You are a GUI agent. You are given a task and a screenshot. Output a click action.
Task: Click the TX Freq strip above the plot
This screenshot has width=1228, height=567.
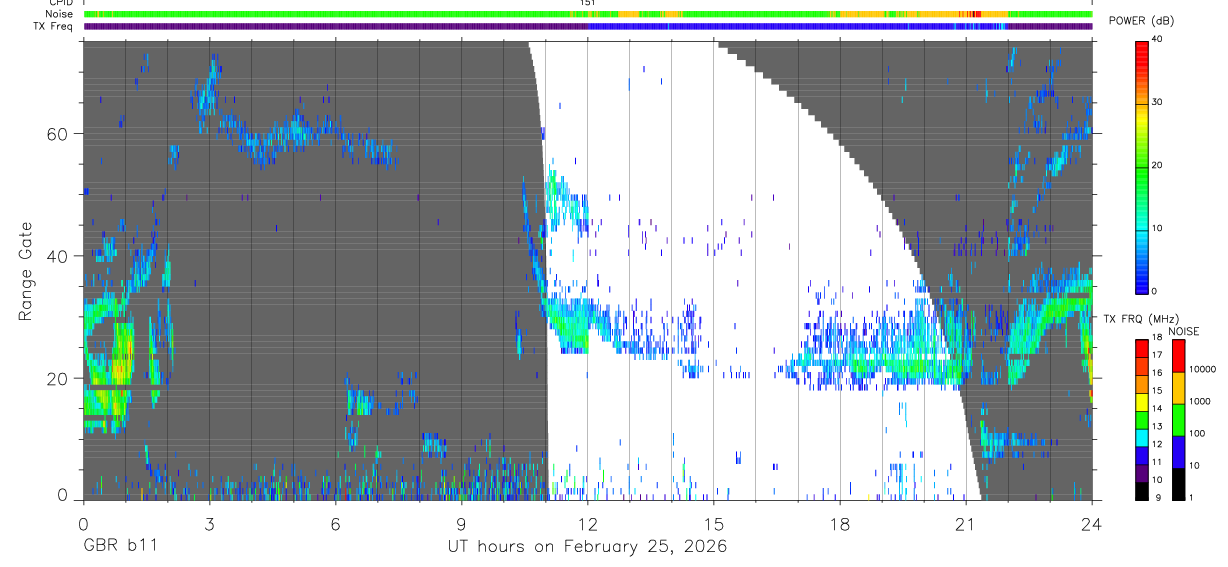(588, 26)
